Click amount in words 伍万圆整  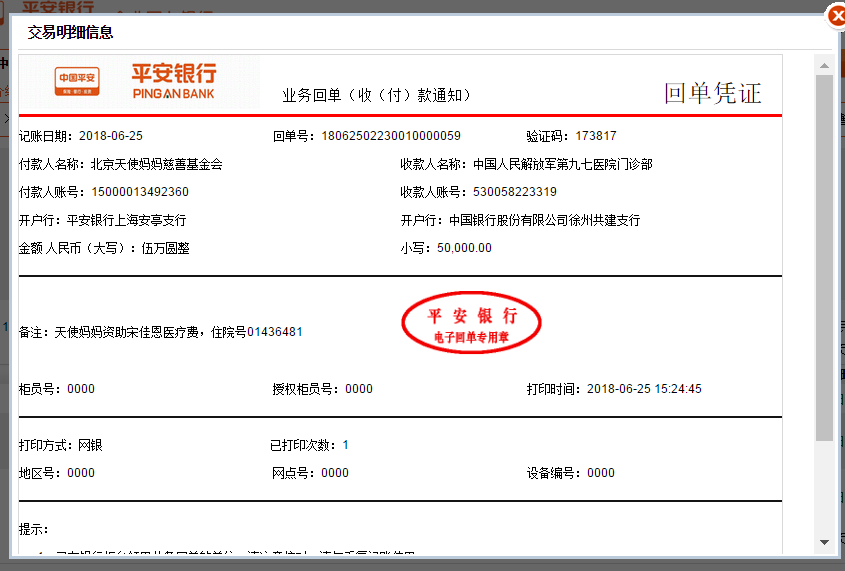point(165,248)
